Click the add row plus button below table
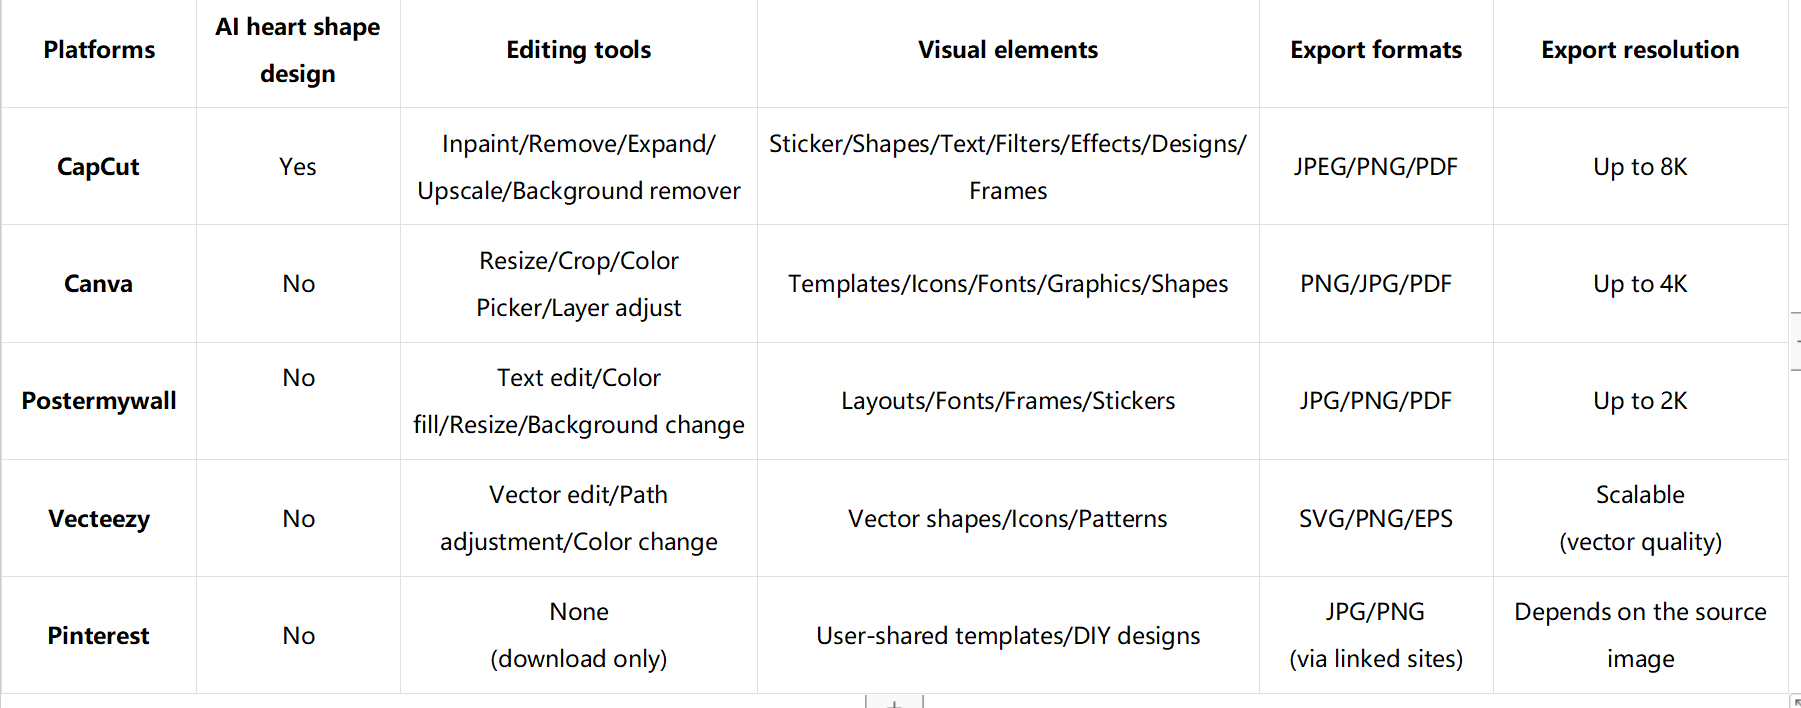1801x708 pixels. point(894,703)
